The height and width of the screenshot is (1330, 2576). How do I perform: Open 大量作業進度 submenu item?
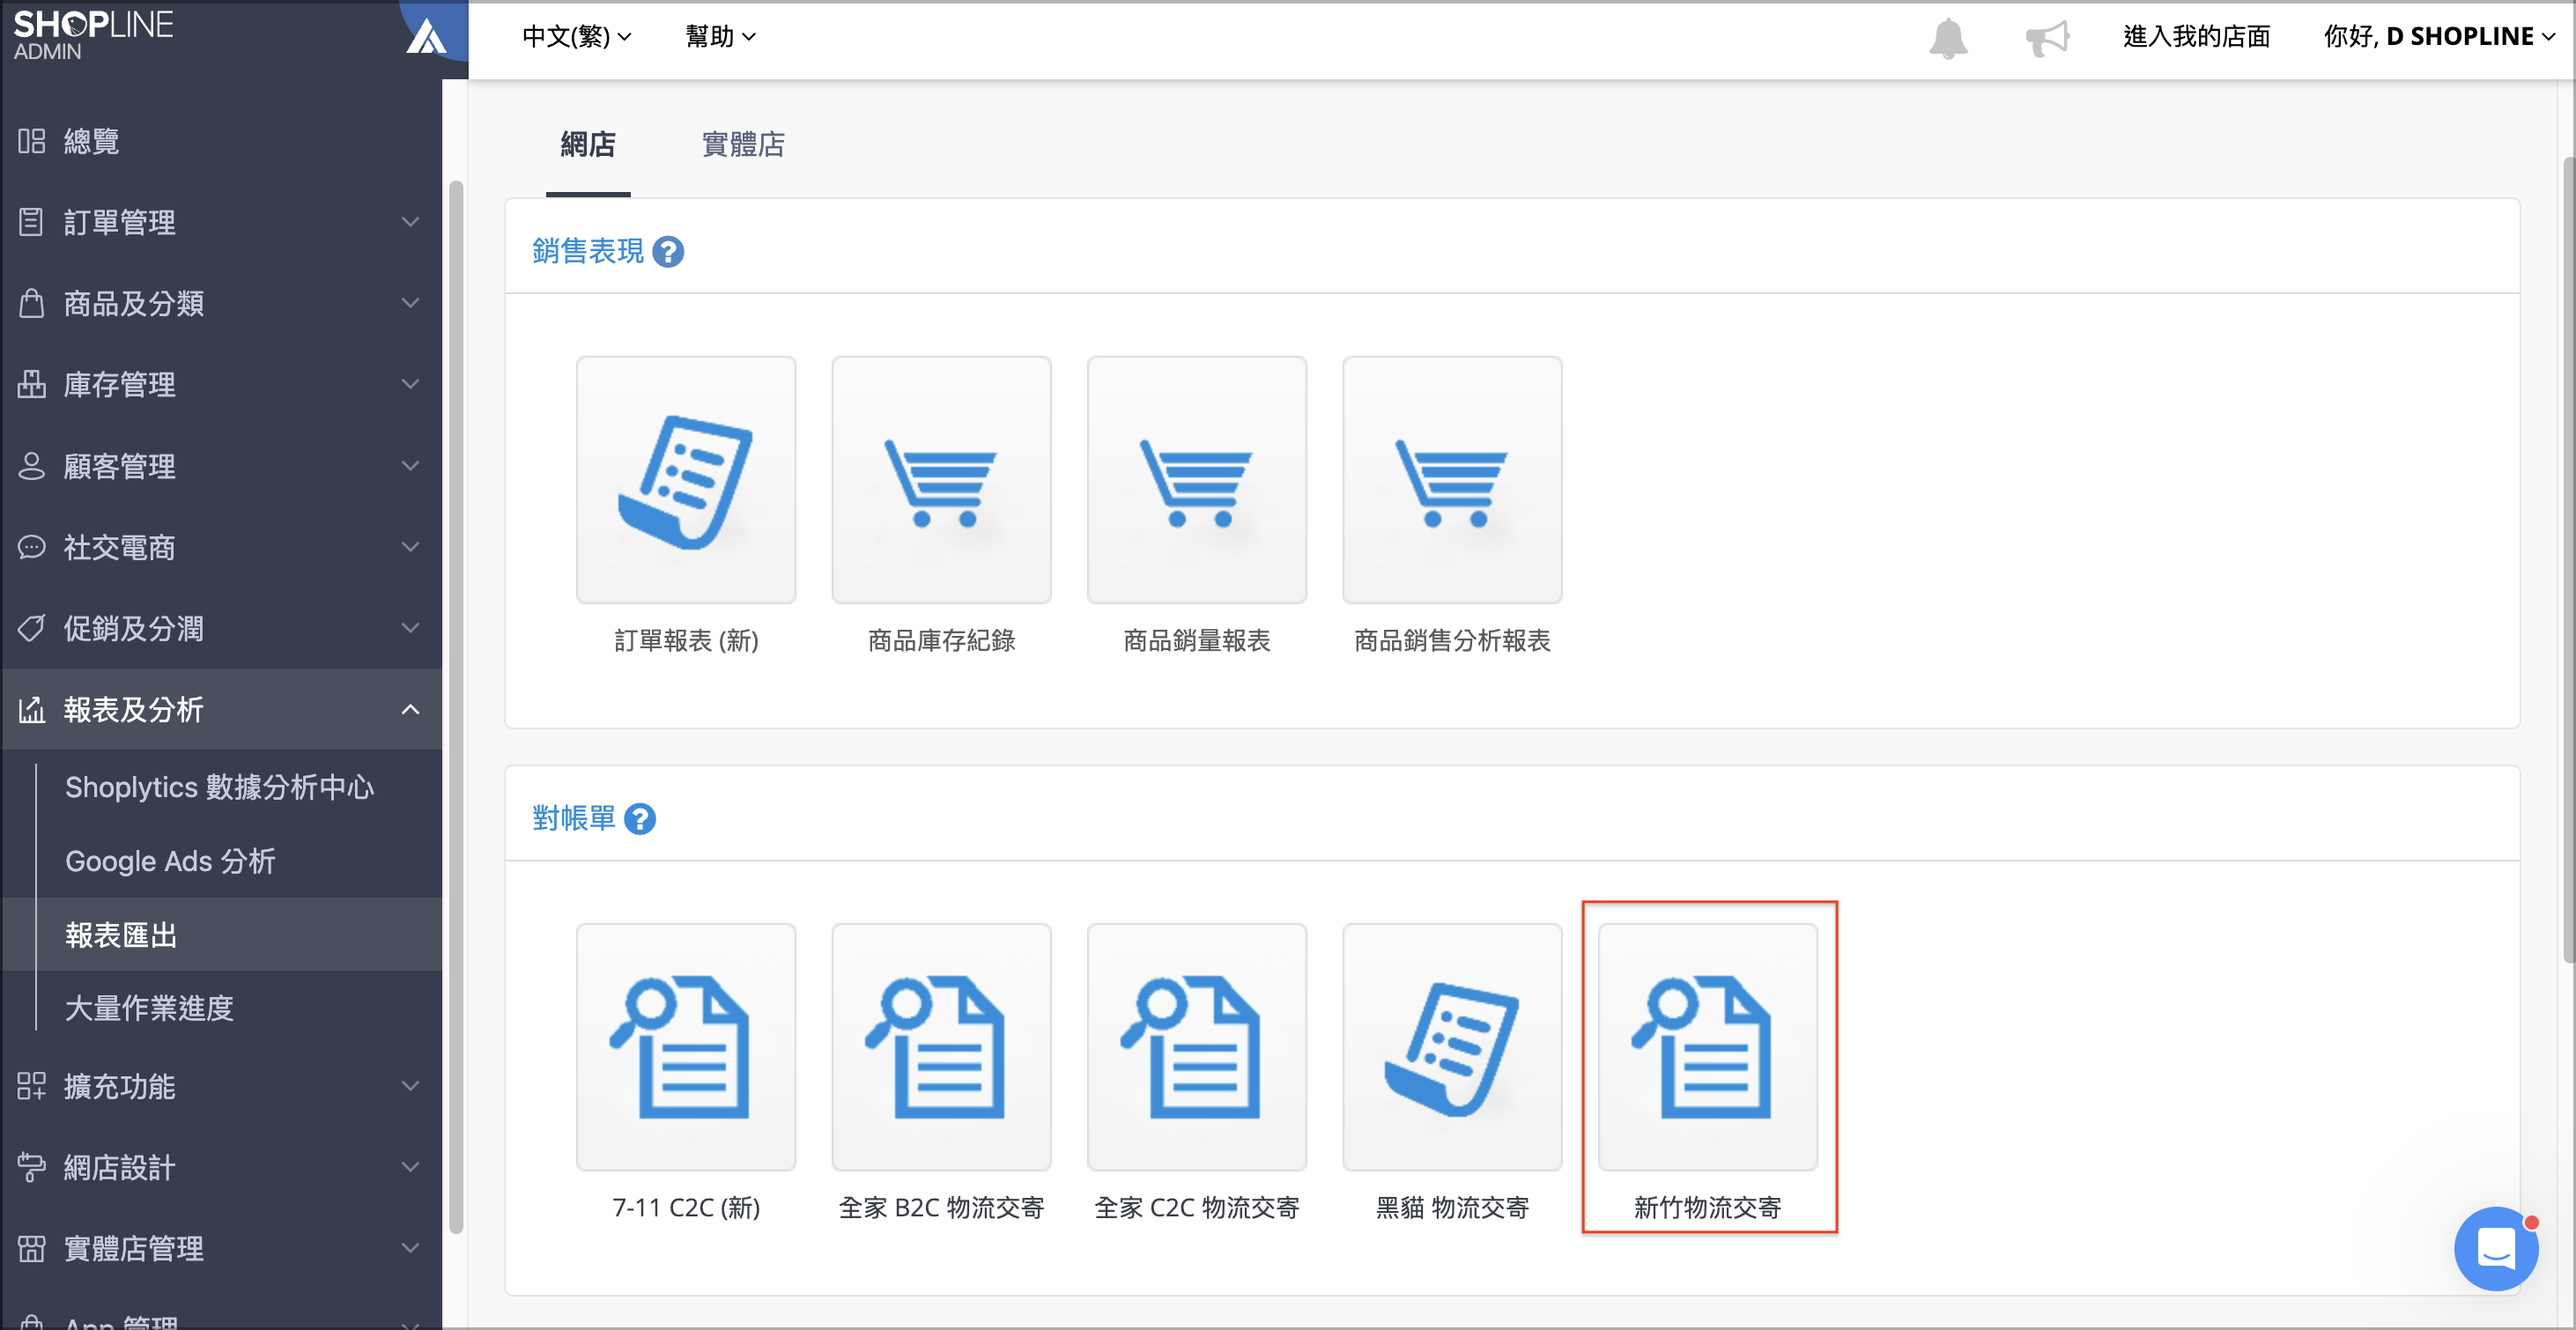tap(149, 1008)
